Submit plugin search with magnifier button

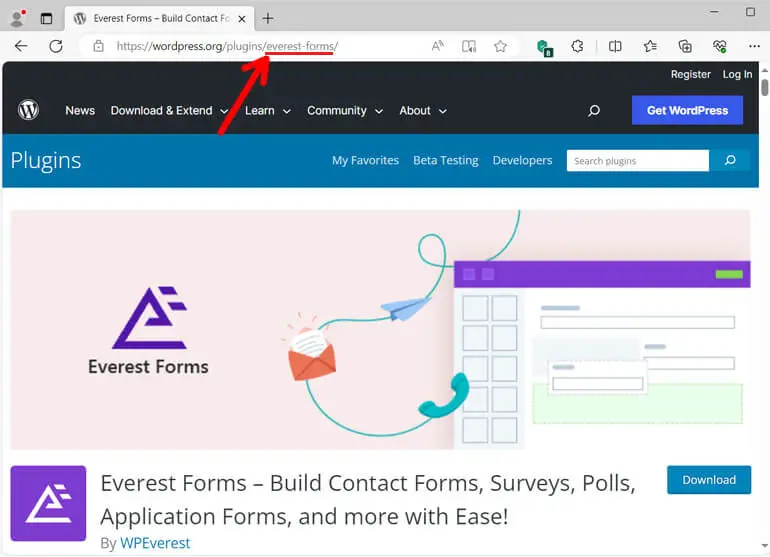730,160
